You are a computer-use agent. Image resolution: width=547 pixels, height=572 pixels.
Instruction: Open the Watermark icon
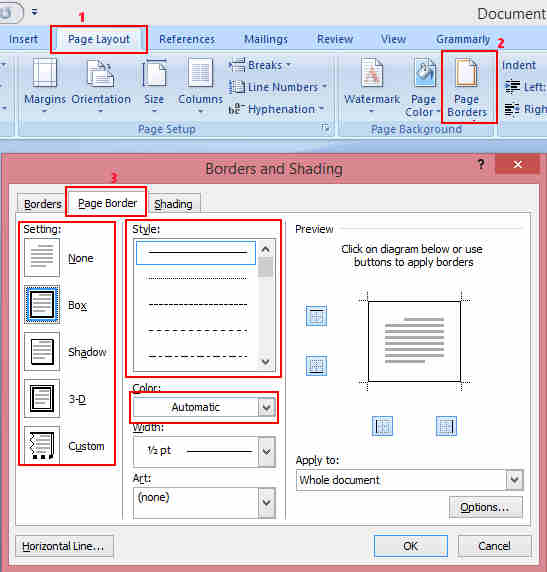pos(372,73)
